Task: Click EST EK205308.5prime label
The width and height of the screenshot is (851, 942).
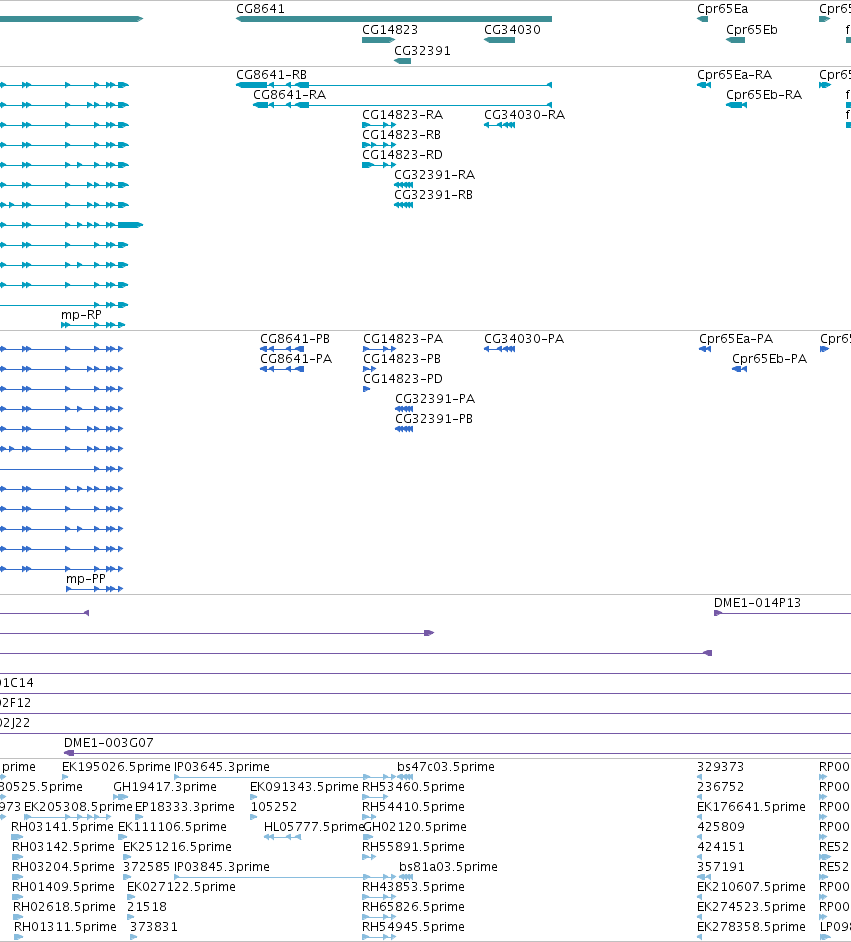Action: [x=78, y=807]
